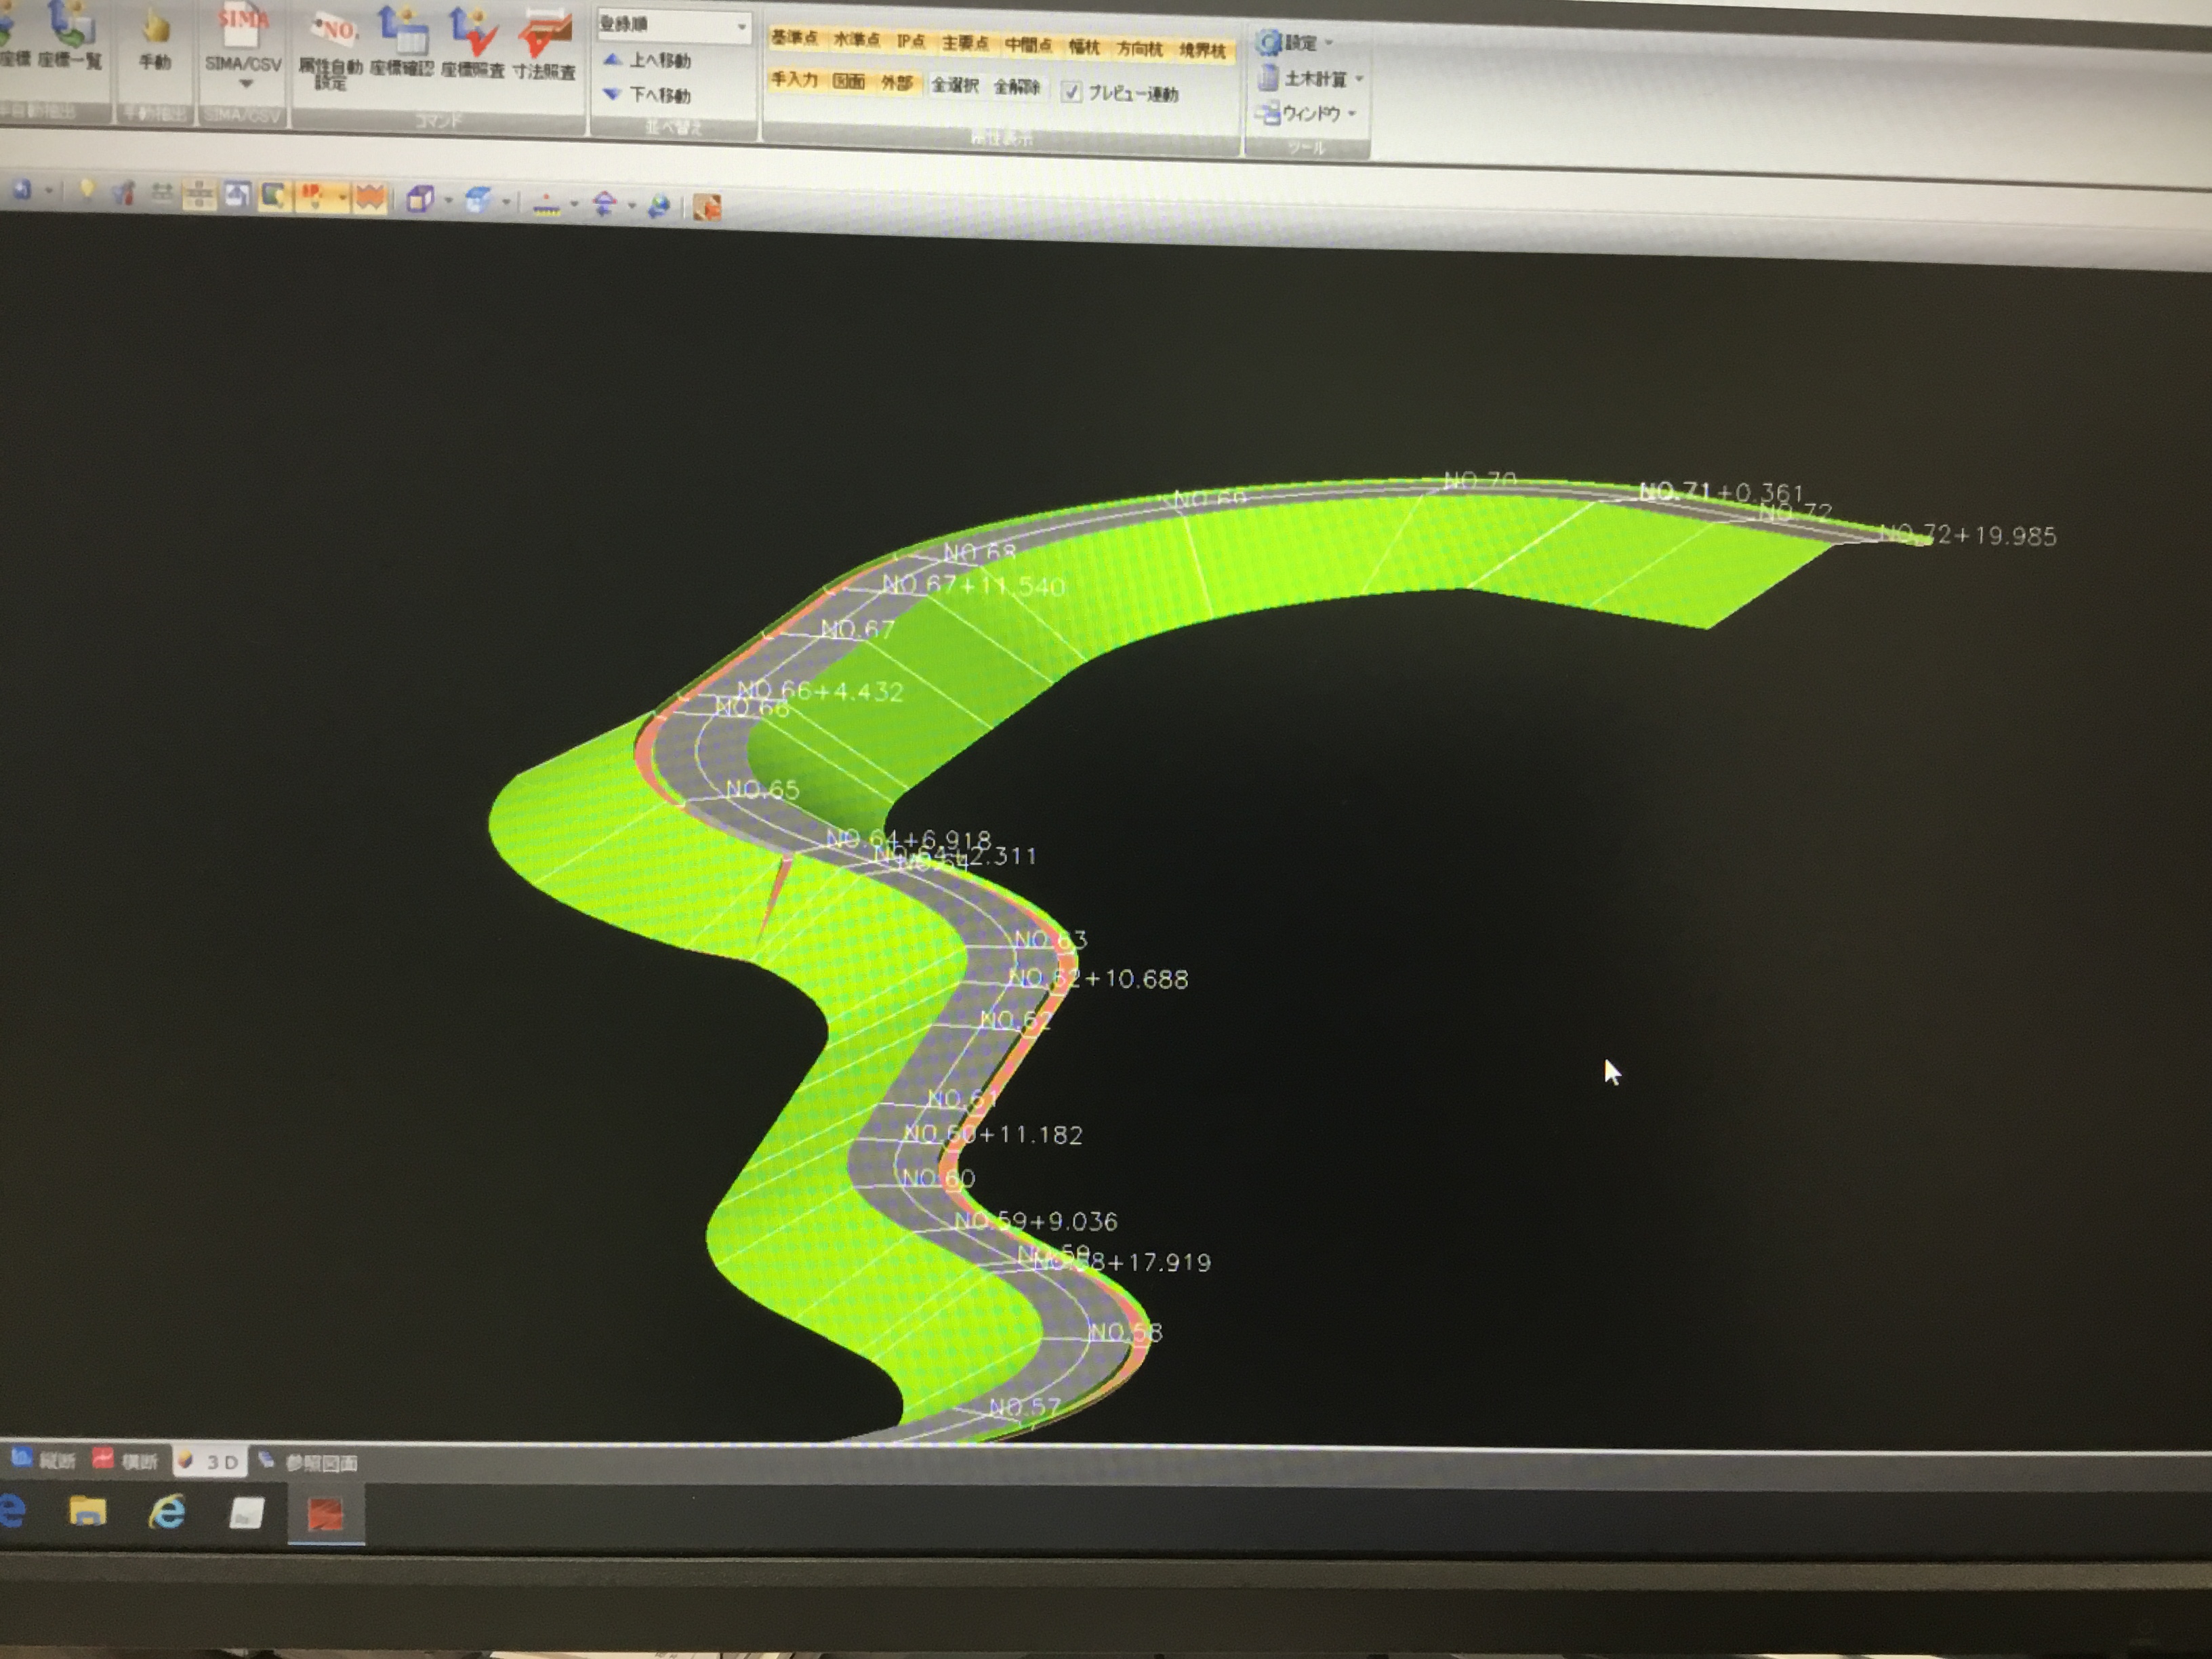Viewport: 2212px width, 1659px height.
Task: Toggle the 幅杭 attribute filter
Action: pyautogui.click(x=1084, y=47)
